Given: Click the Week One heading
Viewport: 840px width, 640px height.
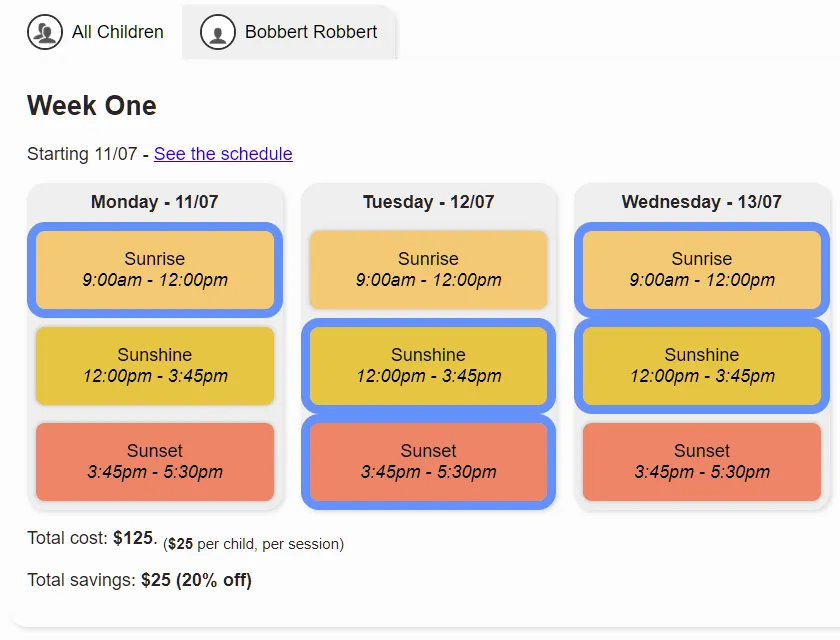Looking at the screenshot, I should coord(92,106).
